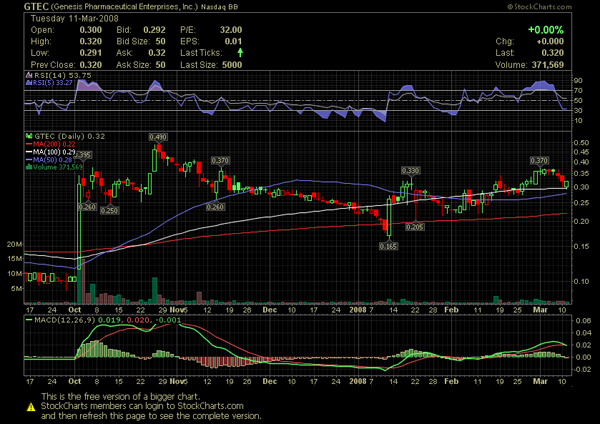Click the Chg value +0.000
The width and height of the screenshot is (600, 424).
[x=550, y=41]
